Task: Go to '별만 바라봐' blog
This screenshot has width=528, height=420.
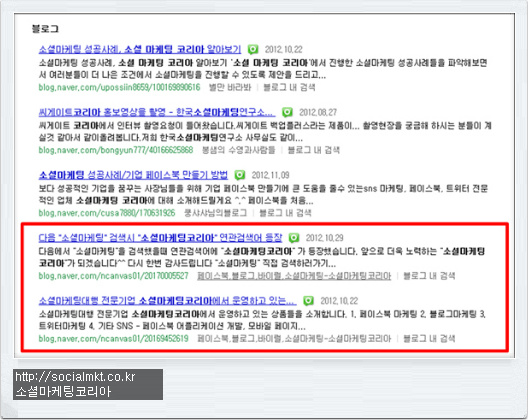Action: [x=230, y=88]
